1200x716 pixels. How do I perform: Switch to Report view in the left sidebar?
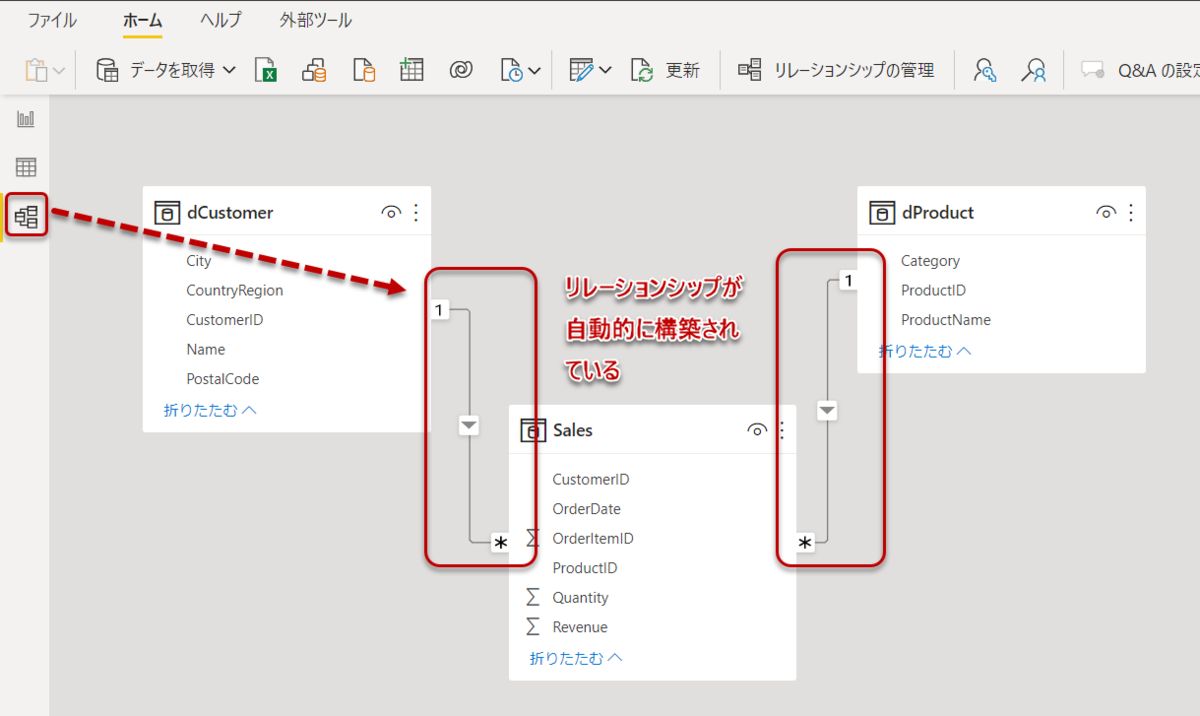tap(25, 118)
